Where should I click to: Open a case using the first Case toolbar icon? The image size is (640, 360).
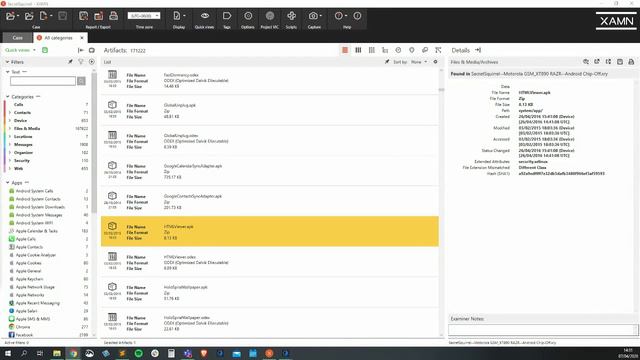(10, 16)
